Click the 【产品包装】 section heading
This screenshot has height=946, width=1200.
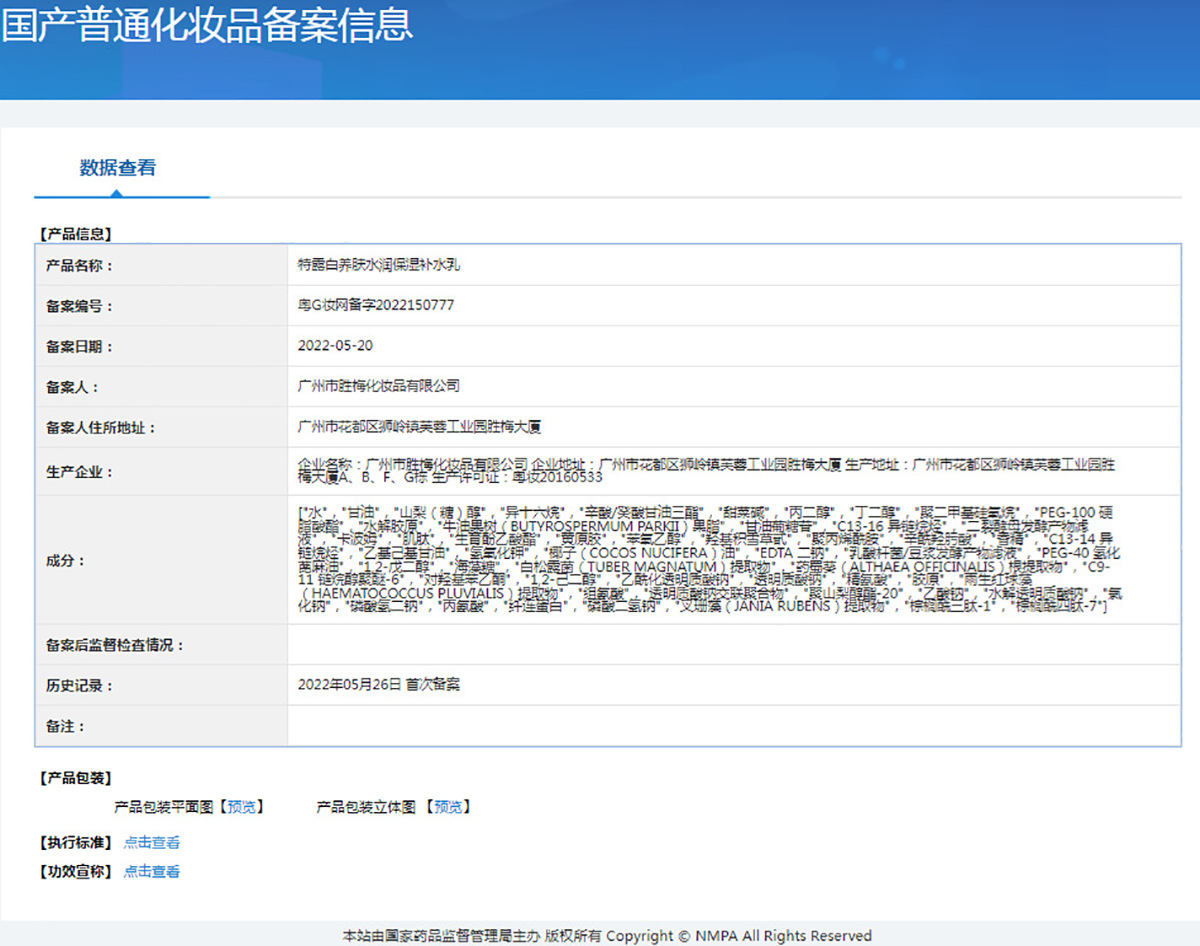(75, 778)
